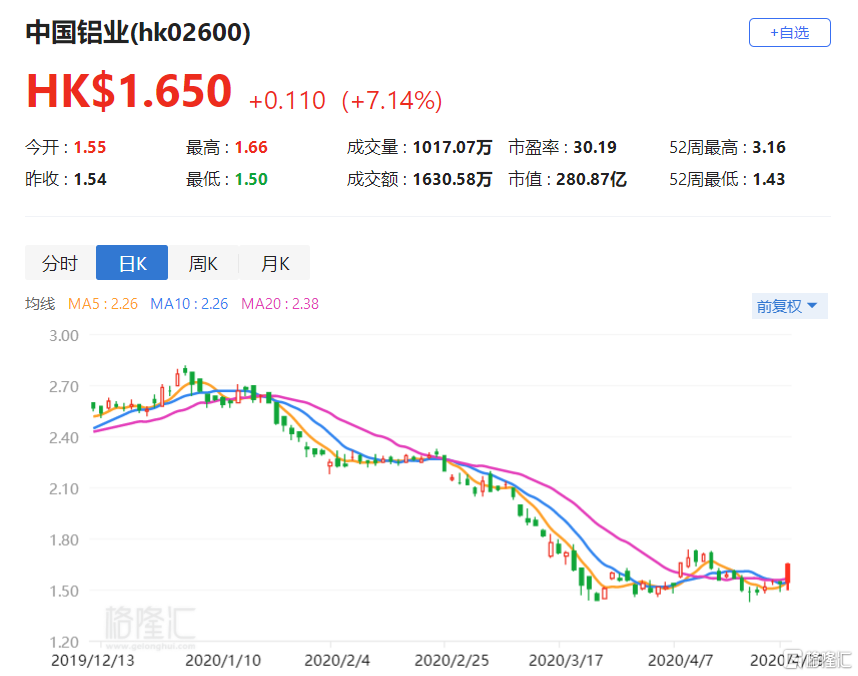Click the 2020/2/4 date axis label
The width and height of the screenshot is (858, 676).
coord(337,661)
